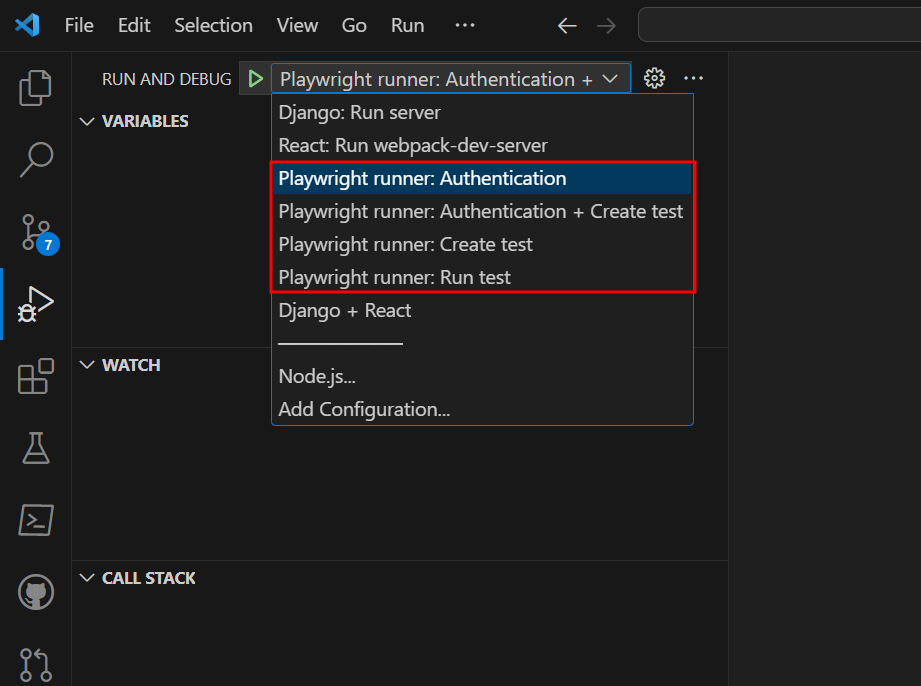Open the terminal icon view in activity bar
Screen dimensions: 921x686
36,520
